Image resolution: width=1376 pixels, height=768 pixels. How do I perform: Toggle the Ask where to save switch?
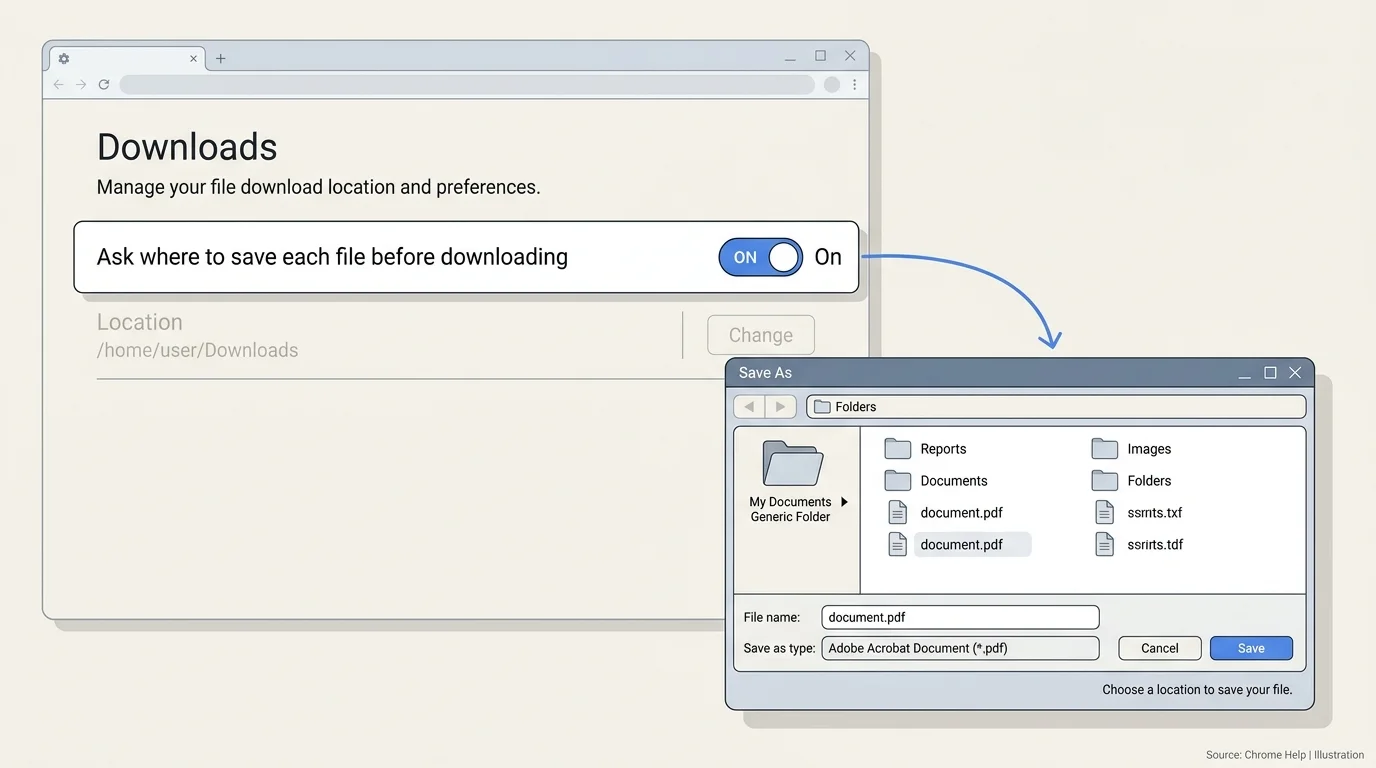(x=760, y=257)
